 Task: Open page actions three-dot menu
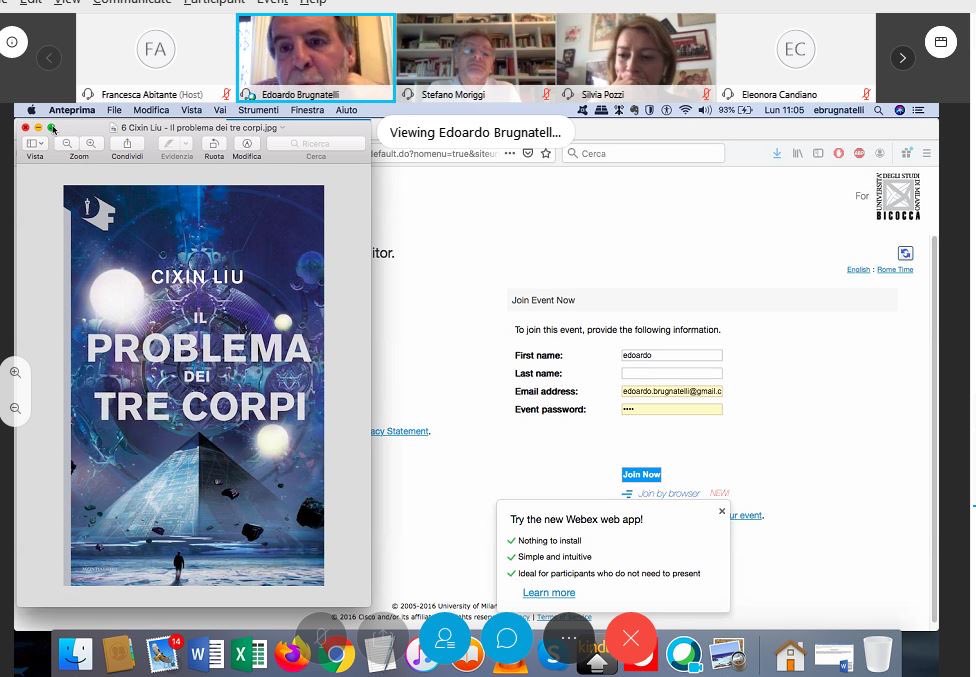point(510,153)
